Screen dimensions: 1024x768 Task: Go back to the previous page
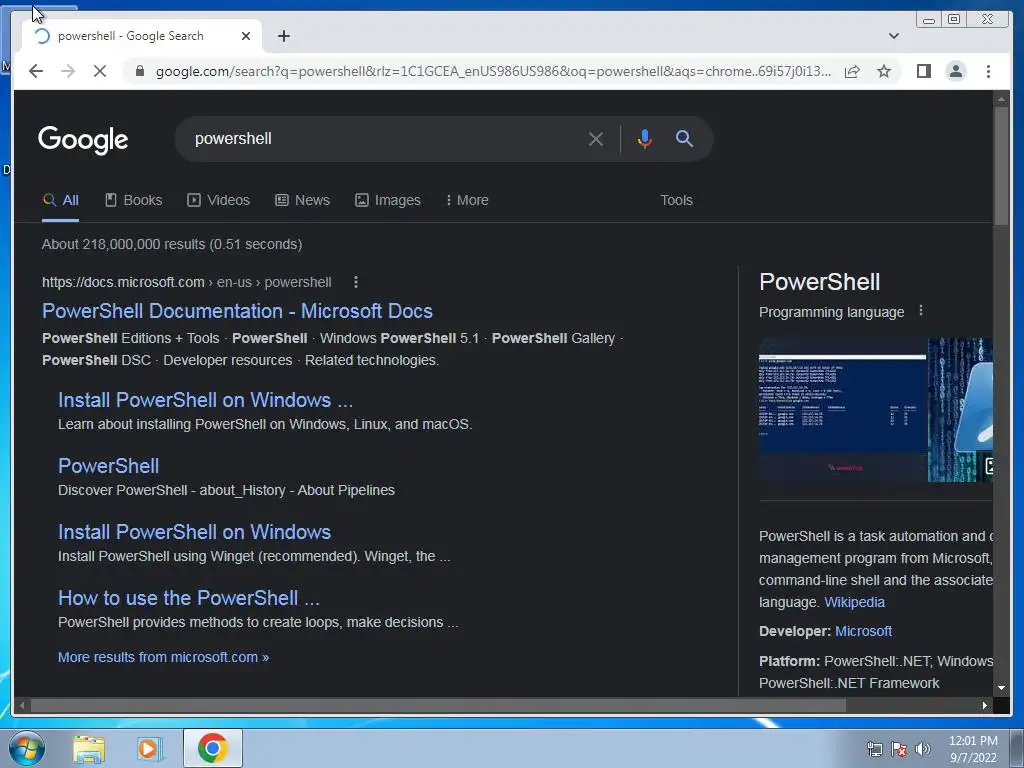point(36,71)
